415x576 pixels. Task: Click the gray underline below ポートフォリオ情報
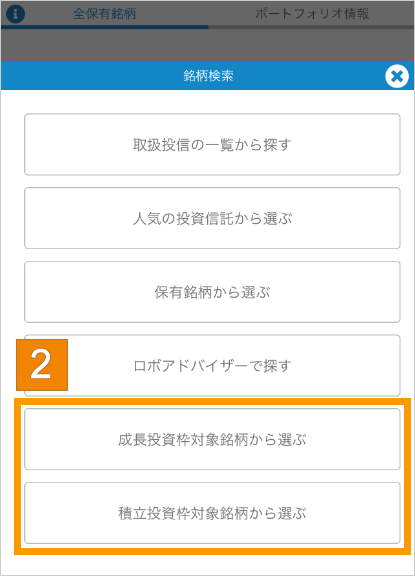[x=311, y=27]
